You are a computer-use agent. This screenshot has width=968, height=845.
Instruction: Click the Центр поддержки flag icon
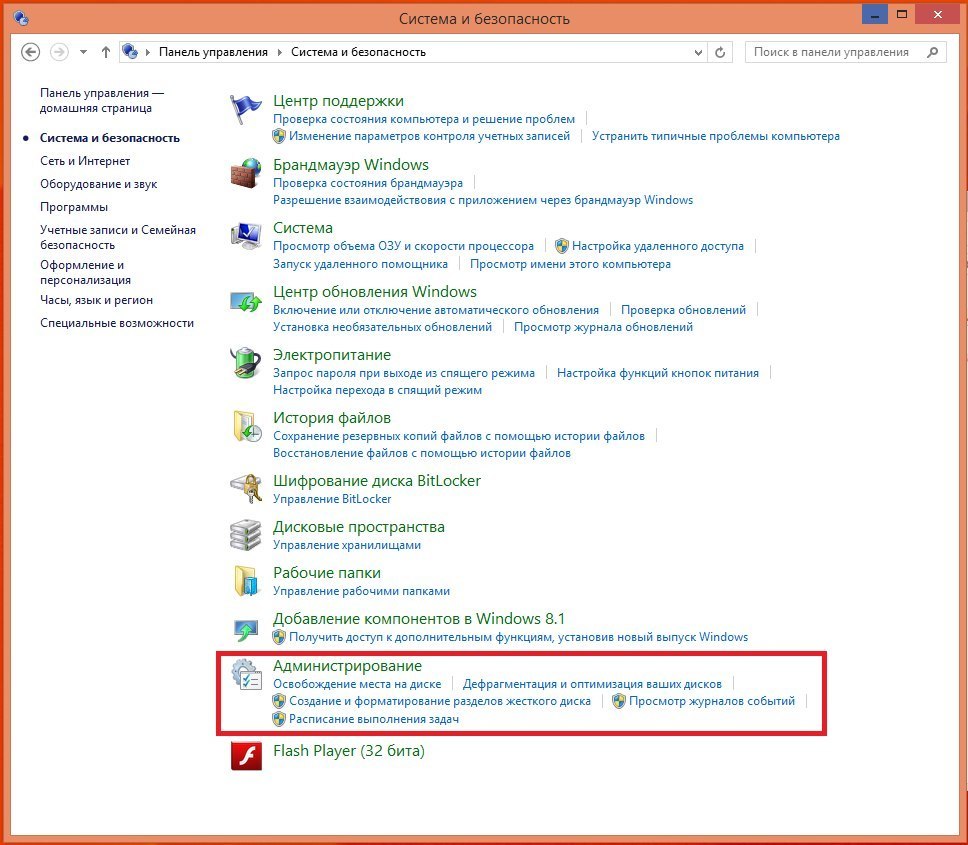[x=246, y=108]
